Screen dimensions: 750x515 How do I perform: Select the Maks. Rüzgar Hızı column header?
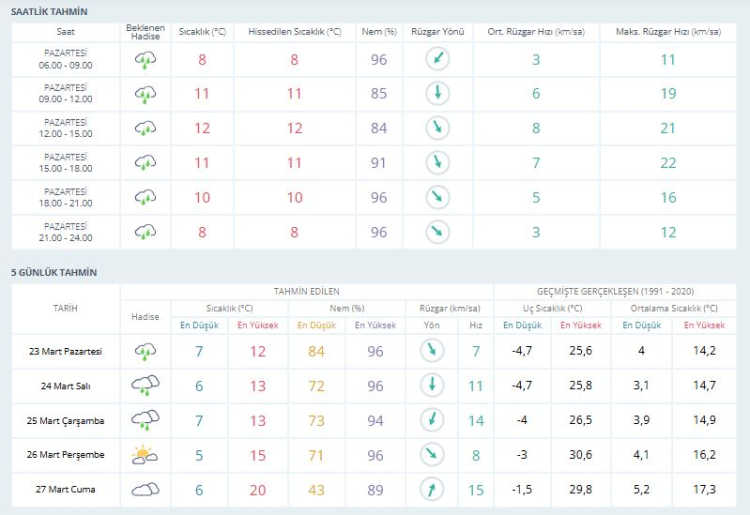[668, 32]
